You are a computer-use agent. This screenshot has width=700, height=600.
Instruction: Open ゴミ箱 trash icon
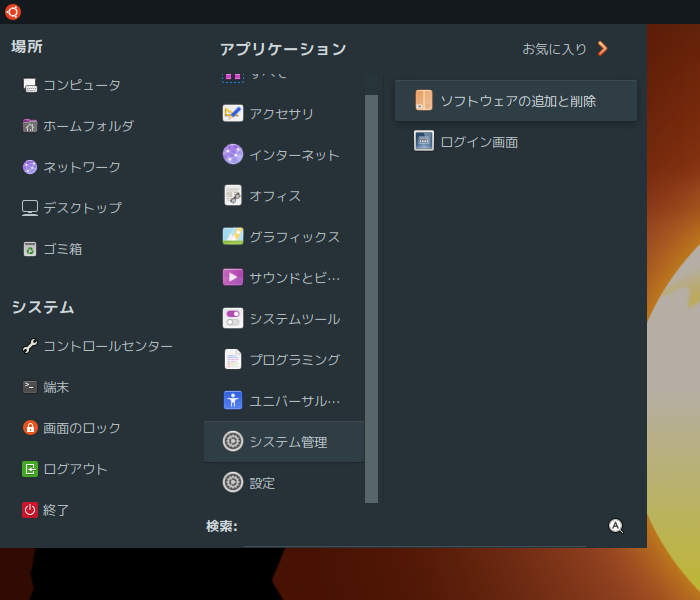pos(30,249)
